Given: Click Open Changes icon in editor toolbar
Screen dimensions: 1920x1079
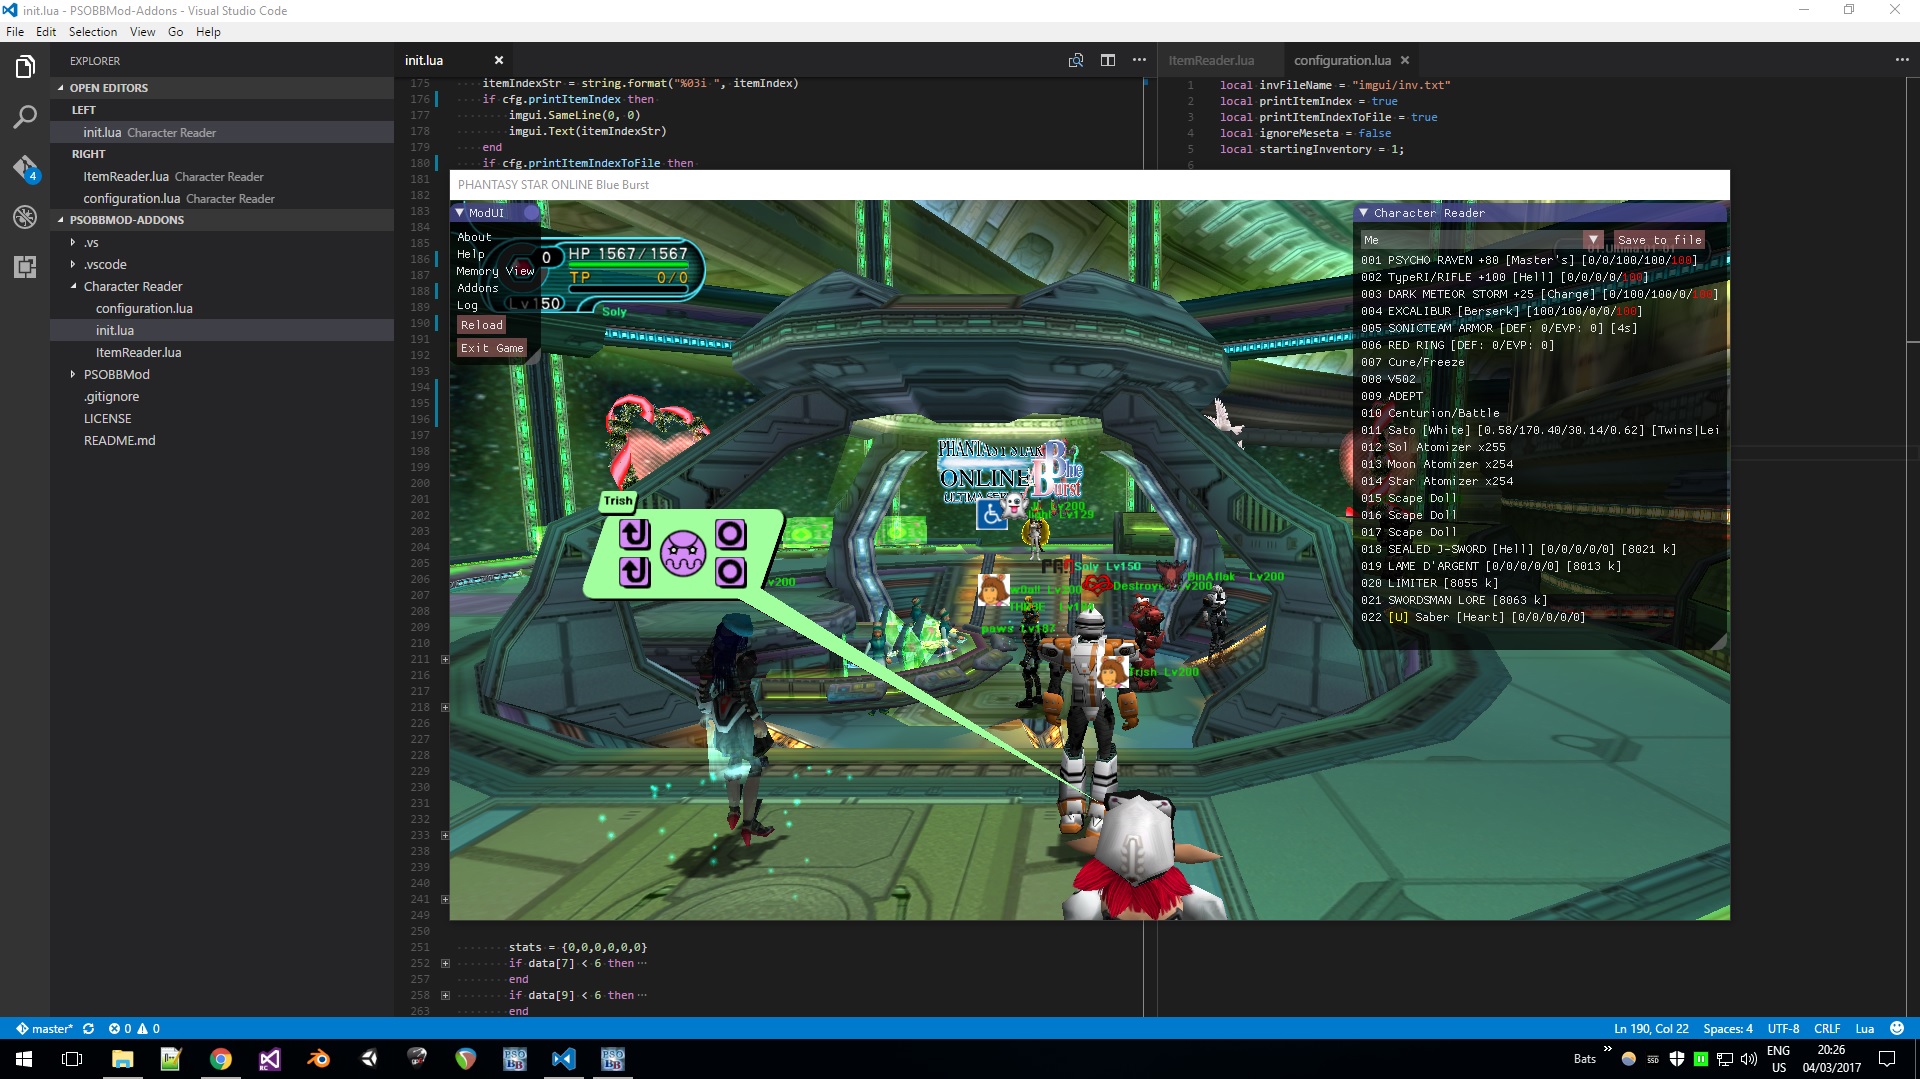Looking at the screenshot, I should [x=1076, y=60].
